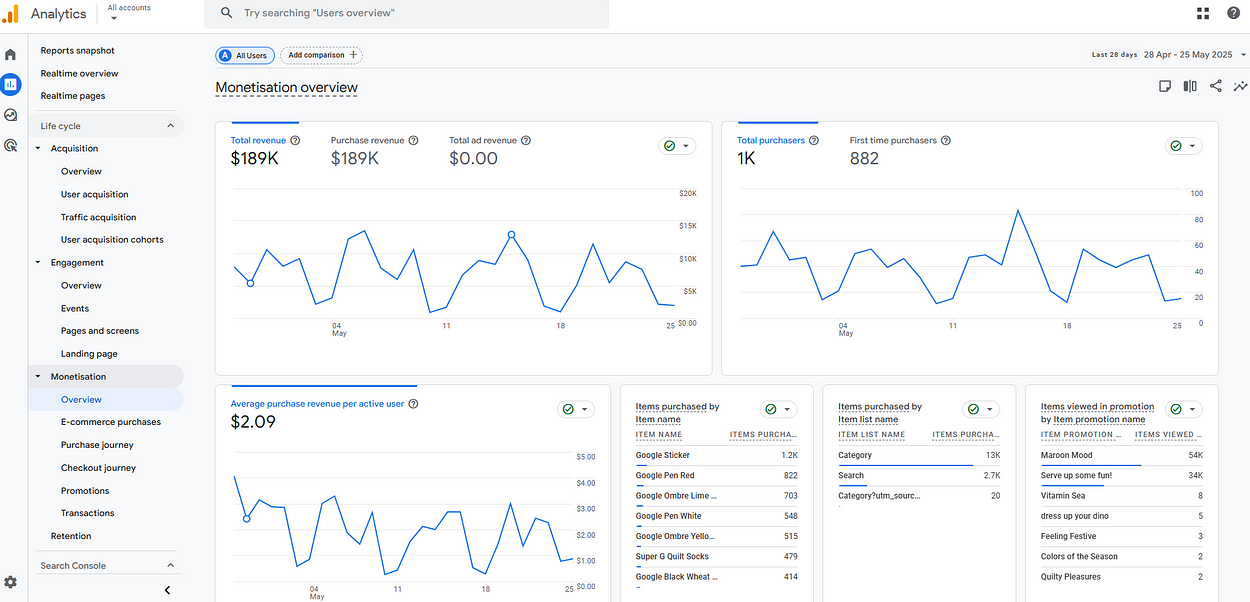Click the edit comparisons icon

pyautogui.click(x=1190, y=86)
